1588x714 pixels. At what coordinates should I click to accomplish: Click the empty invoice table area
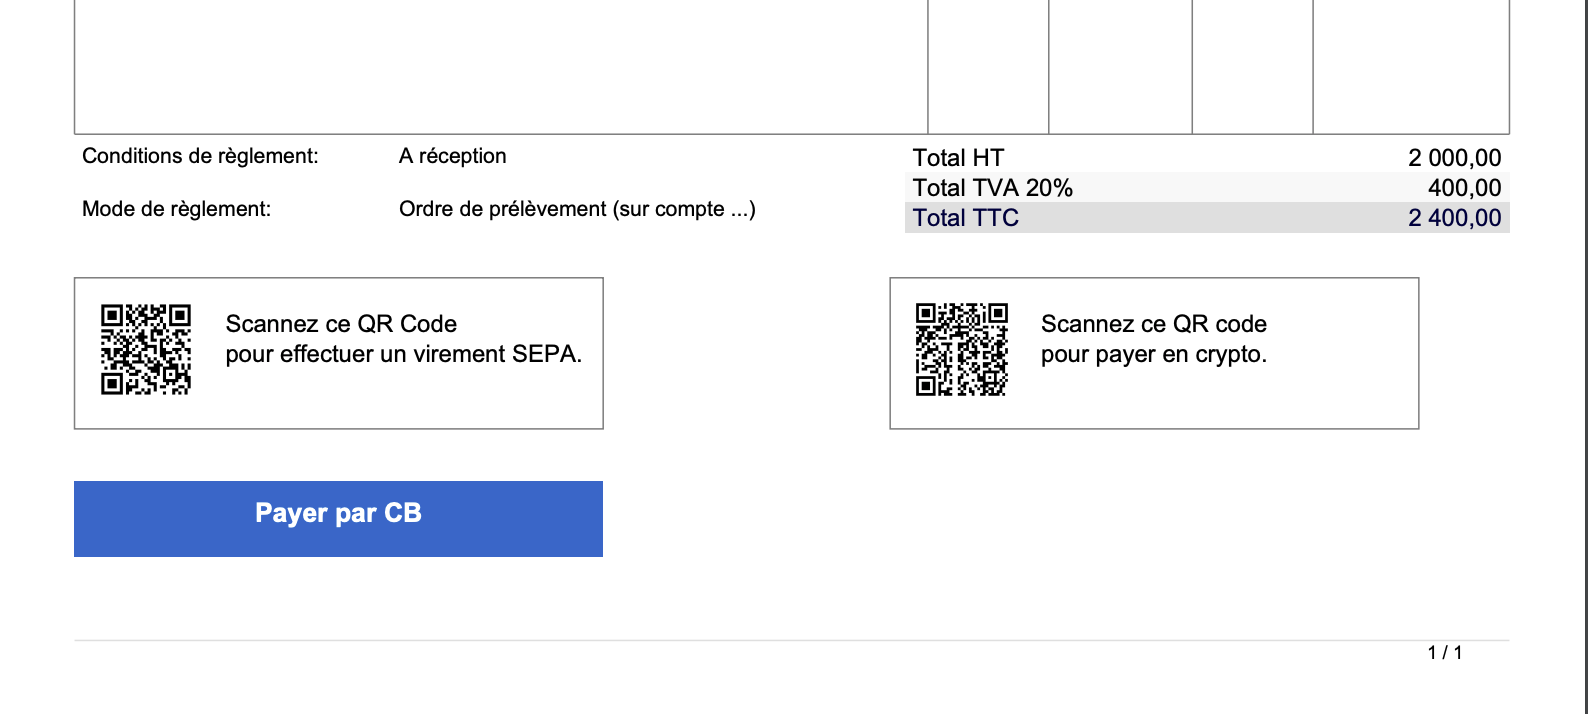coord(500,66)
